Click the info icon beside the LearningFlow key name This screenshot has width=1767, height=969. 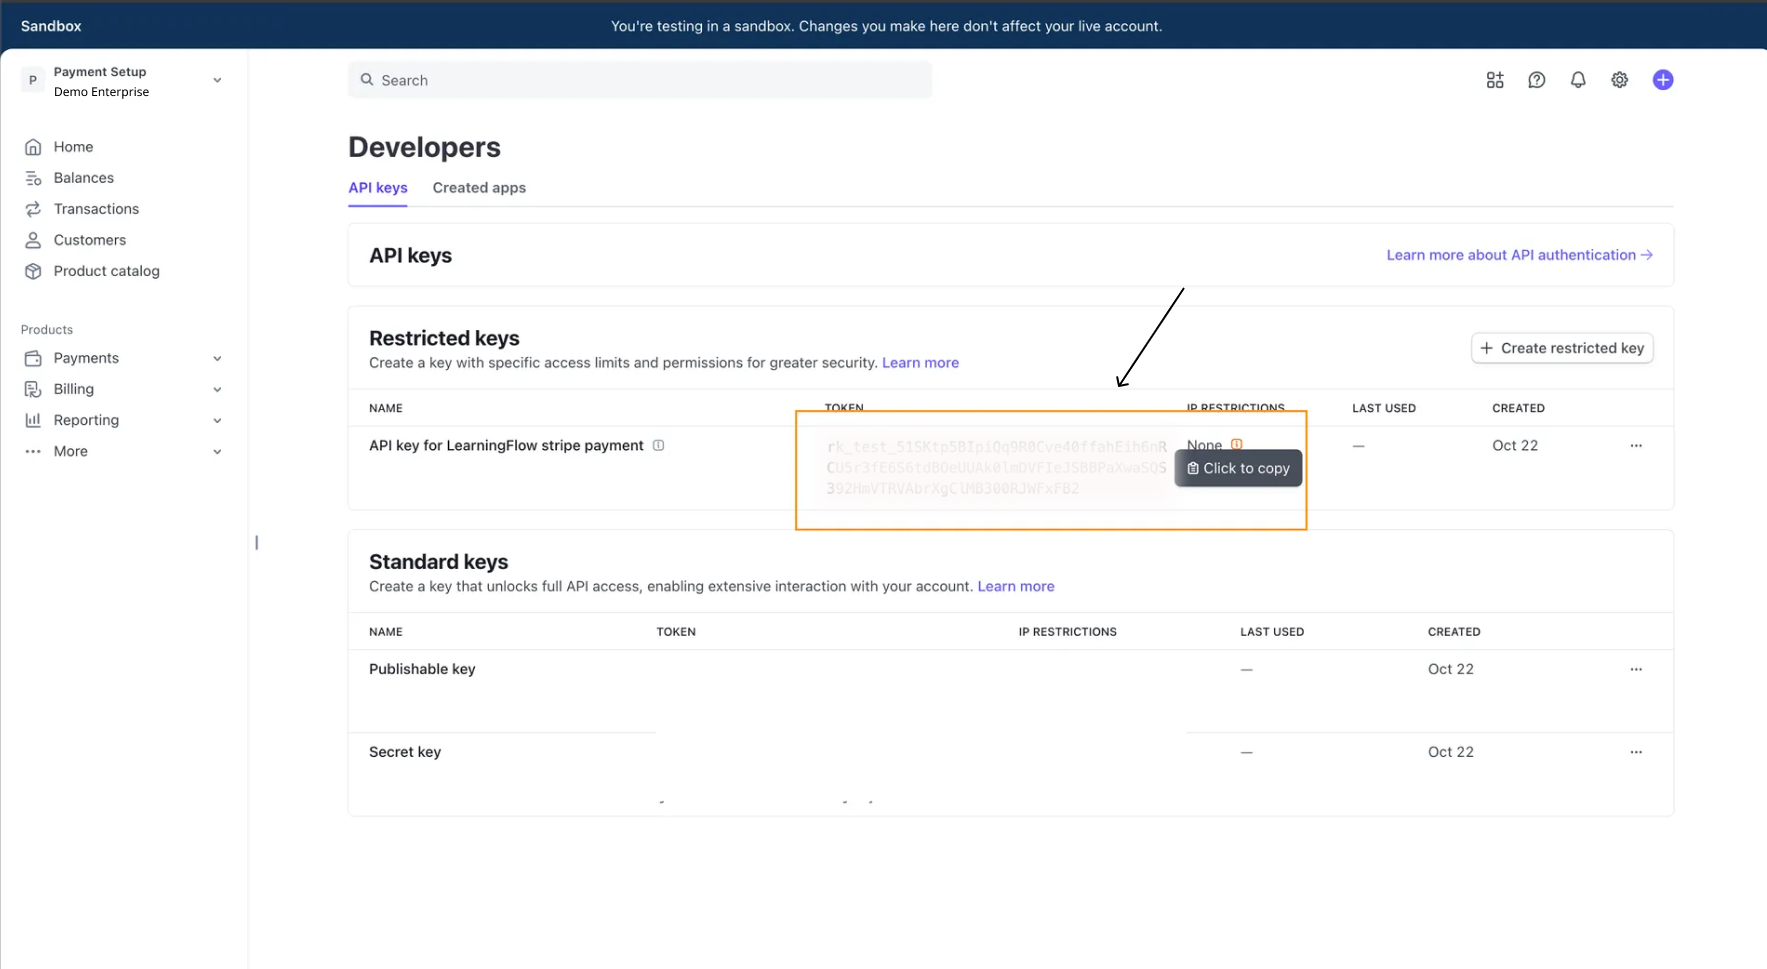[x=658, y=445]
